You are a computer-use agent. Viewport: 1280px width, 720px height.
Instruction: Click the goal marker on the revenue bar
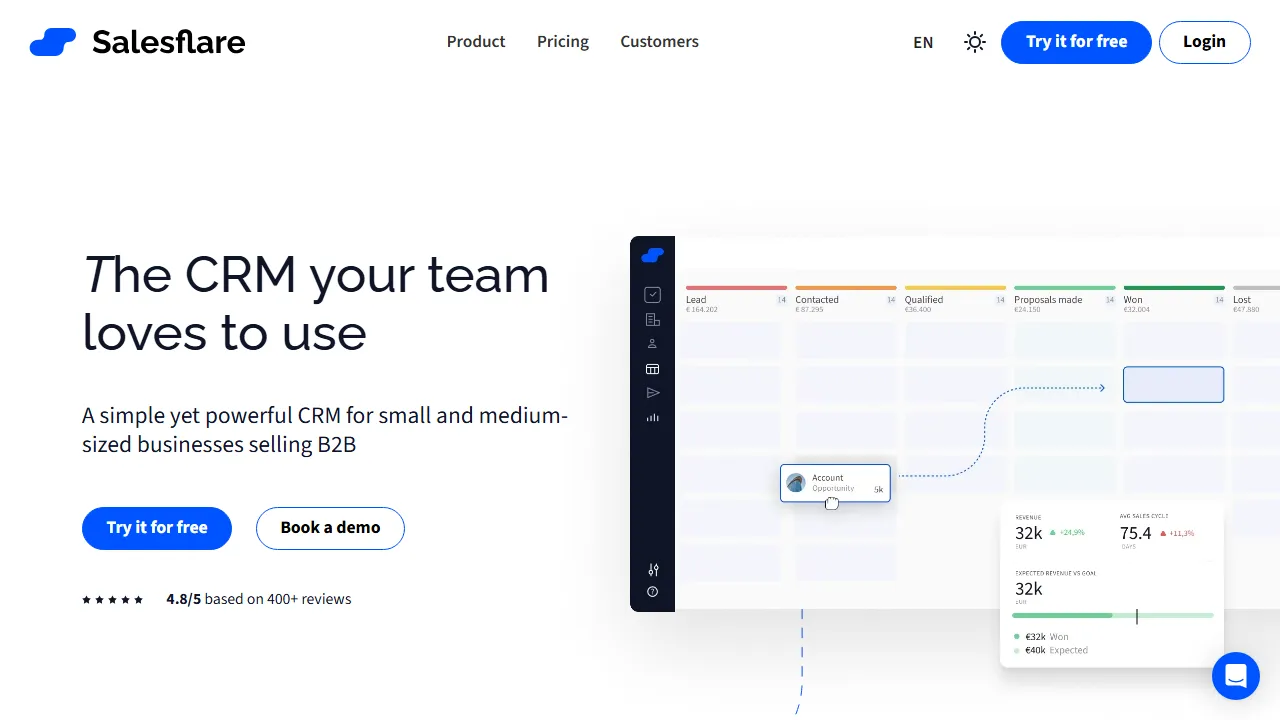(1137, 616)
